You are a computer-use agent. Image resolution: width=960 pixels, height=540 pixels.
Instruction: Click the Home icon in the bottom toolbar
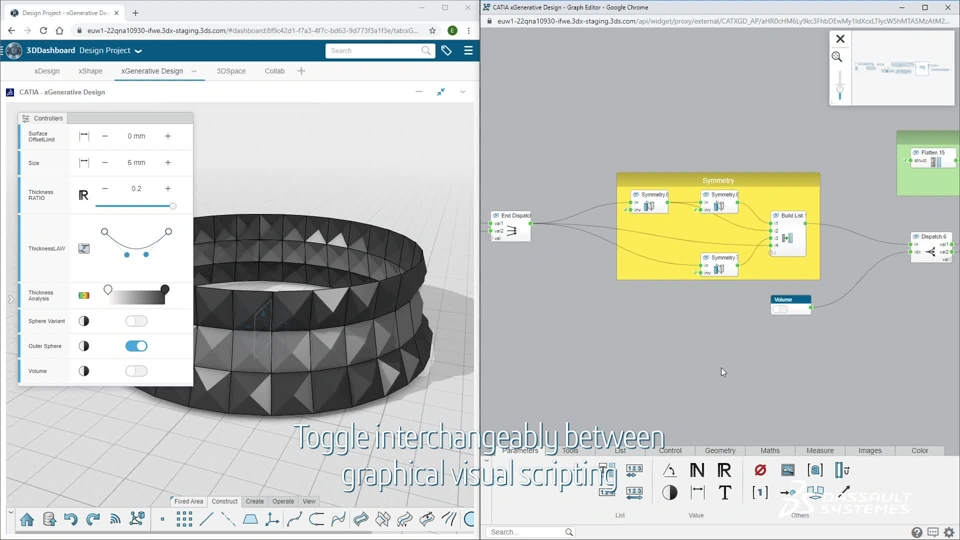click(27, 520)
